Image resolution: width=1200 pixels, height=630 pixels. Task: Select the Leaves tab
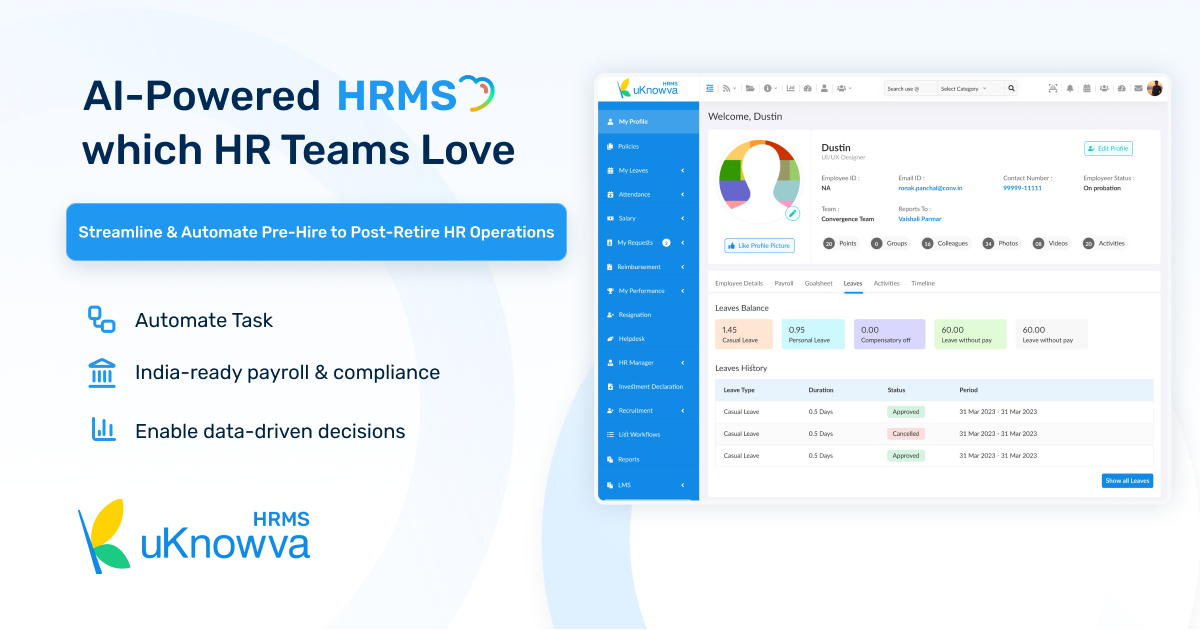click(853, 283)
